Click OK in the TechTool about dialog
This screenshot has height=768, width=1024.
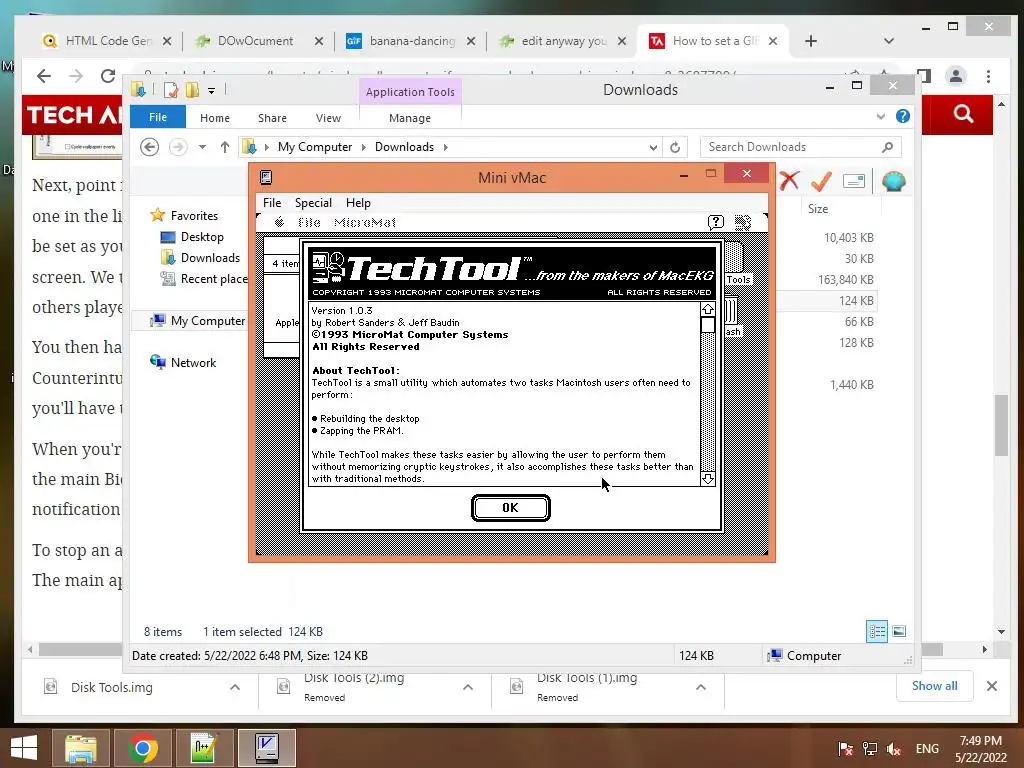click(x=510, y=507)
